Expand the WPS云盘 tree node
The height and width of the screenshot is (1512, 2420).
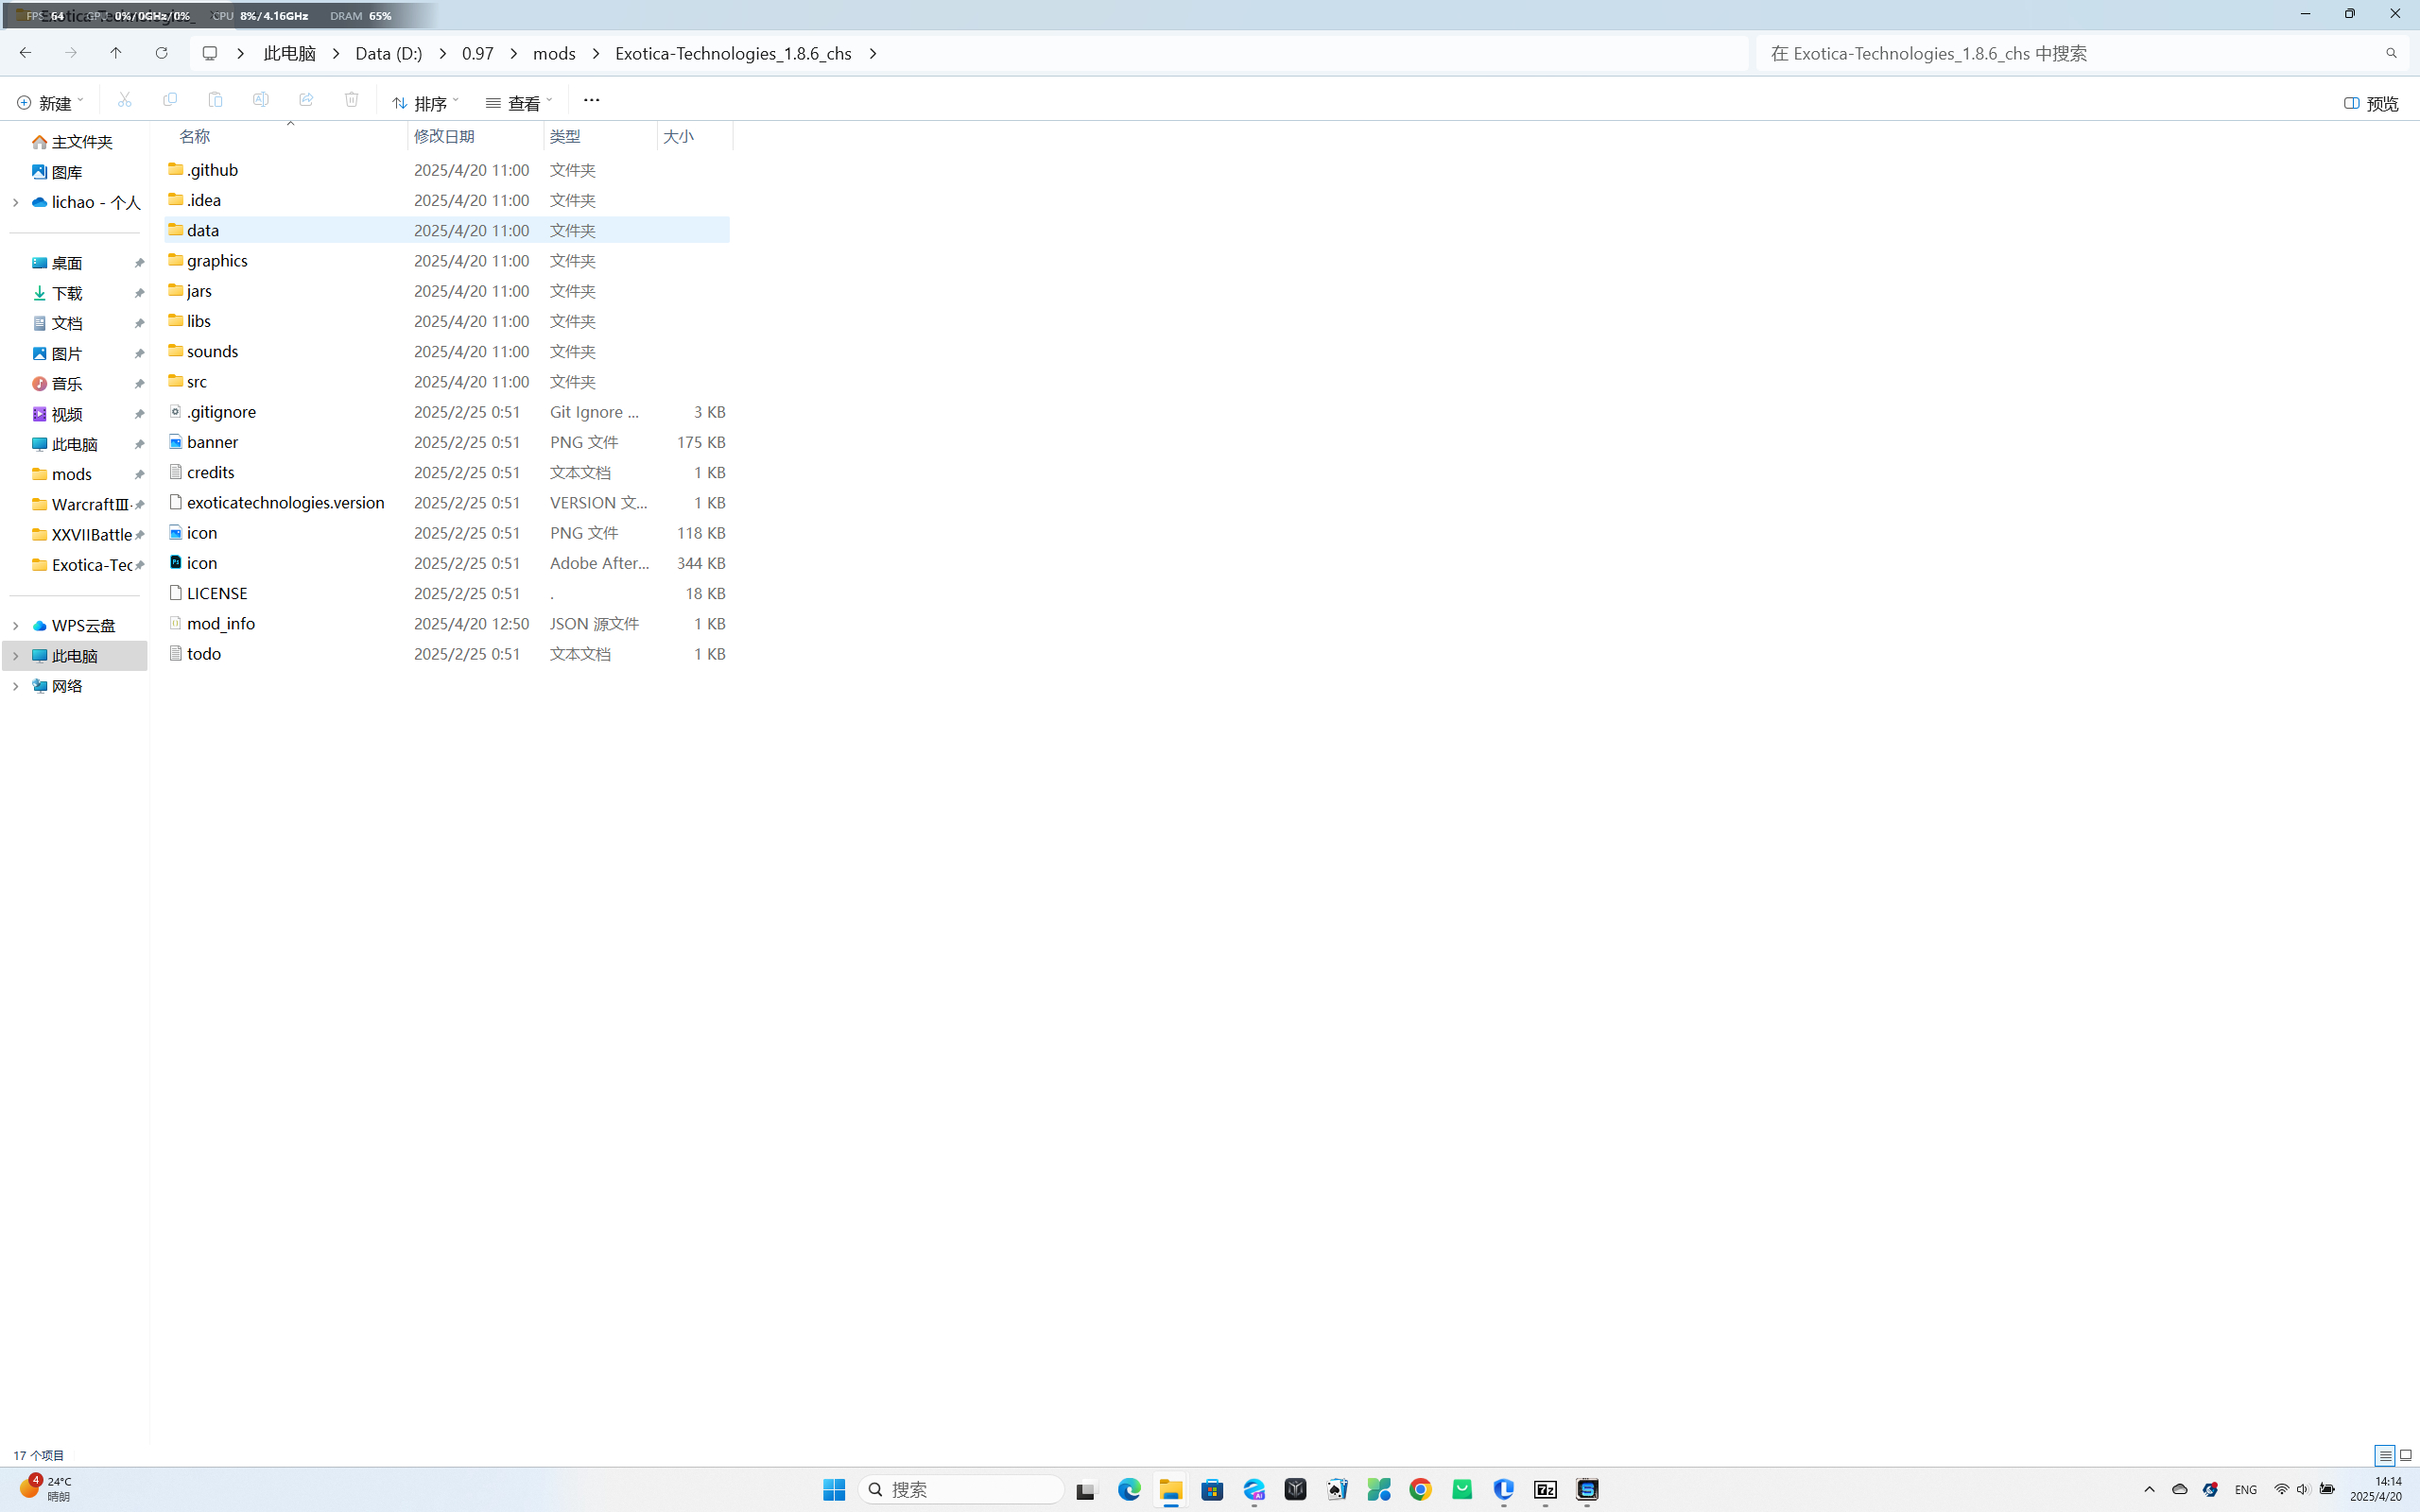[x=15, y=626]
